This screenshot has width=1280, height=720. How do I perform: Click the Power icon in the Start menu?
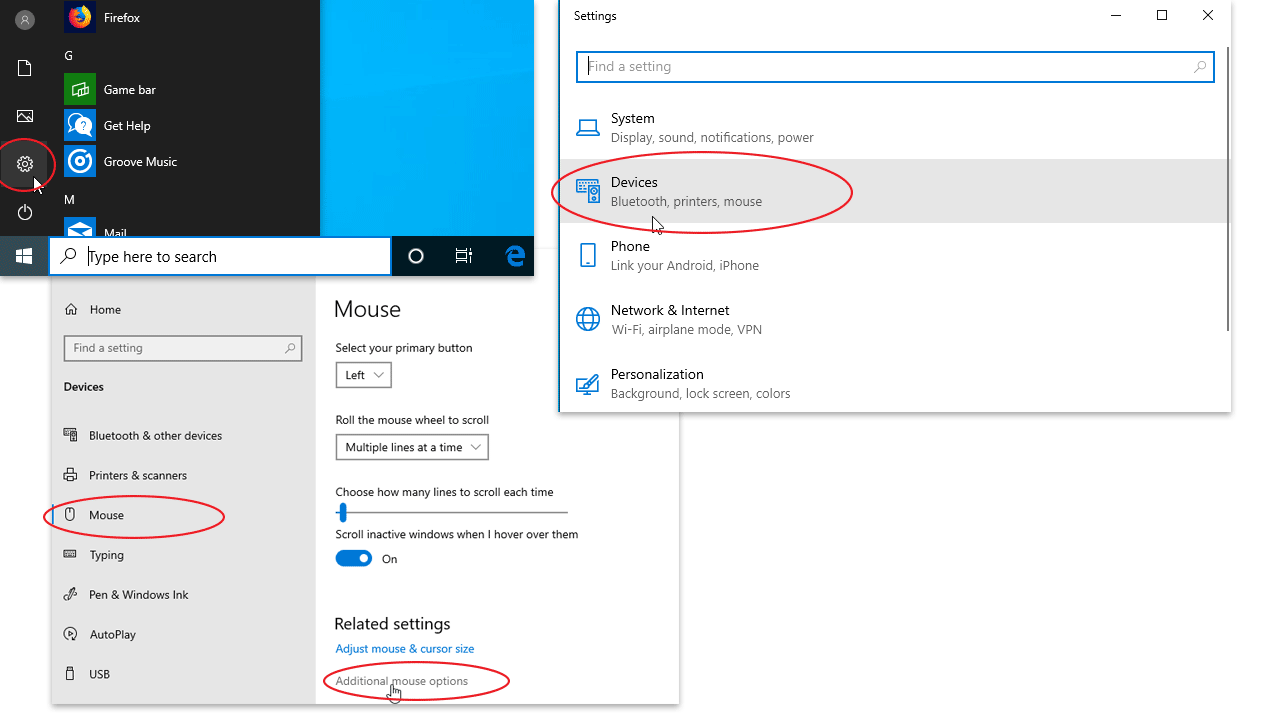(24, 212)
